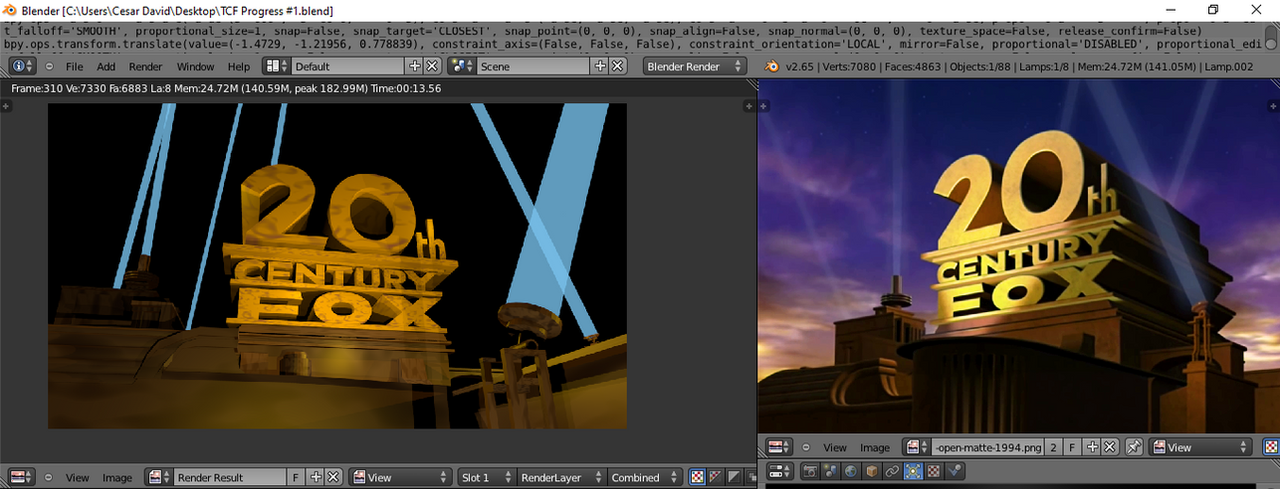Image resolution: width=1280 pixels, height=489 pixels.
Task: Unlink the Render Result image
Action: (x=333, y=477)
